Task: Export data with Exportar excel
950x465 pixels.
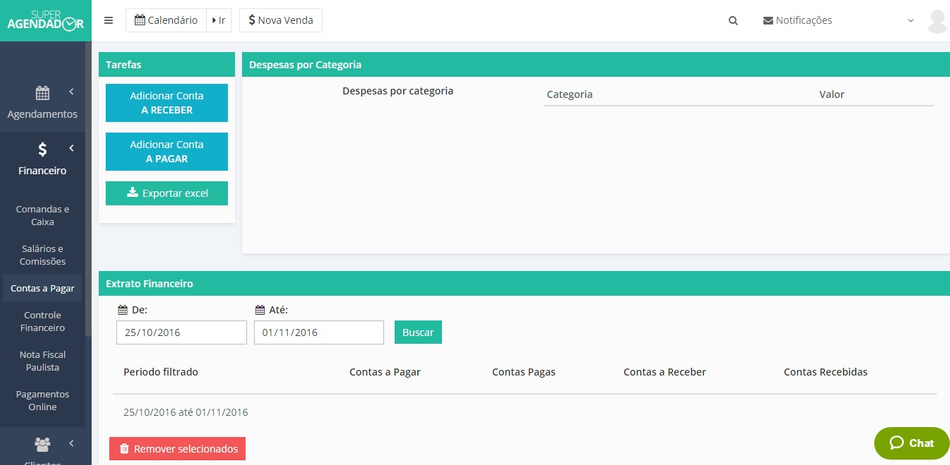Action: click(166, 193)
